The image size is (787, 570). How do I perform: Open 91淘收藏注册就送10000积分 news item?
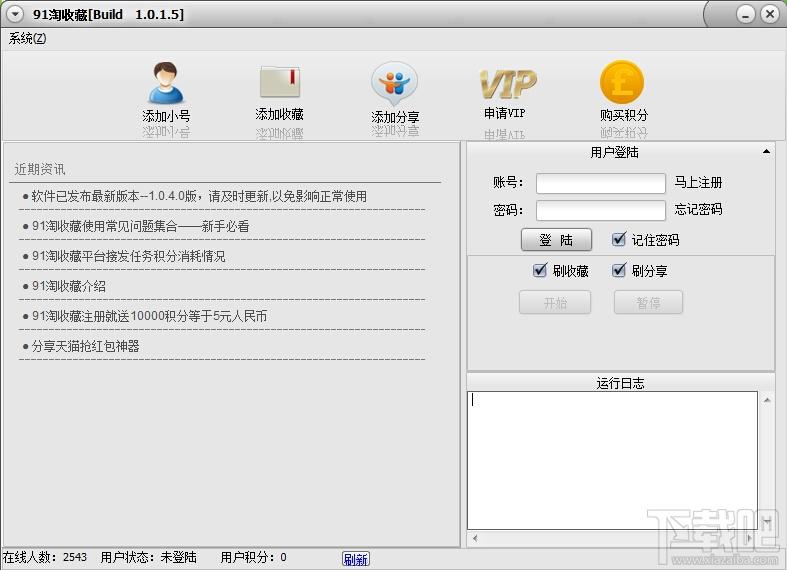(x=149, y=316)
